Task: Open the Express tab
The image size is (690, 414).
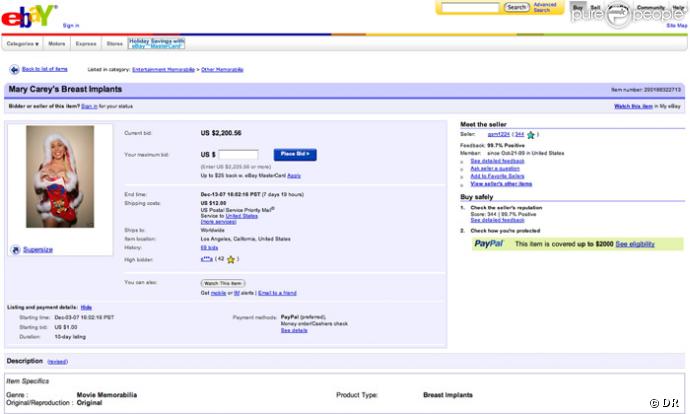Action: click(86, 44)
